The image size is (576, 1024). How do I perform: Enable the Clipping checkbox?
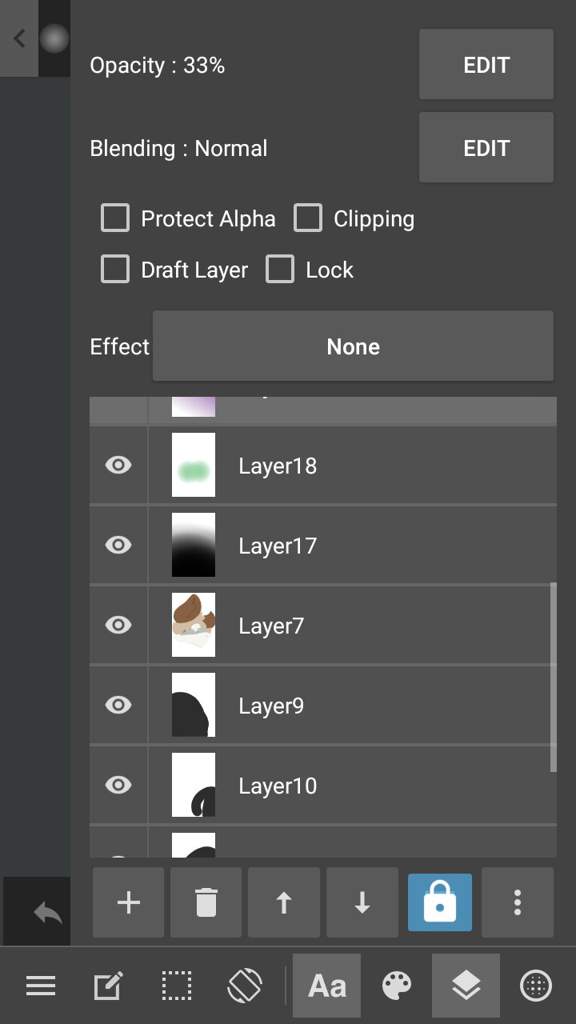pos(308,218)
